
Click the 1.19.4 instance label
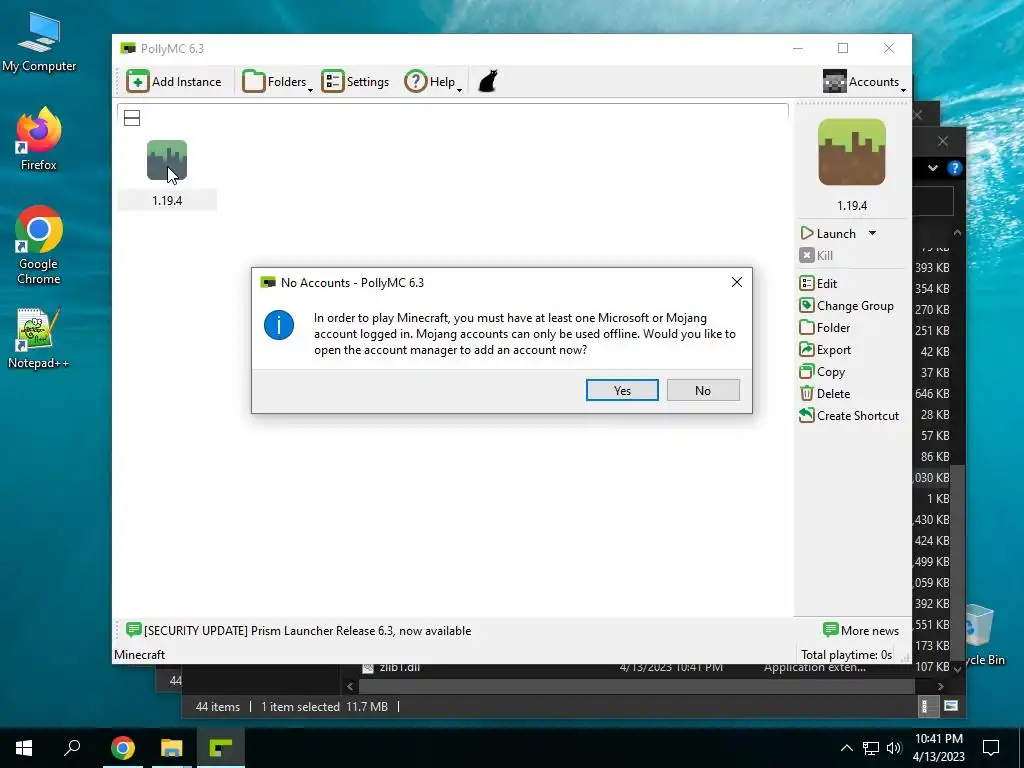tap(167, 200)
